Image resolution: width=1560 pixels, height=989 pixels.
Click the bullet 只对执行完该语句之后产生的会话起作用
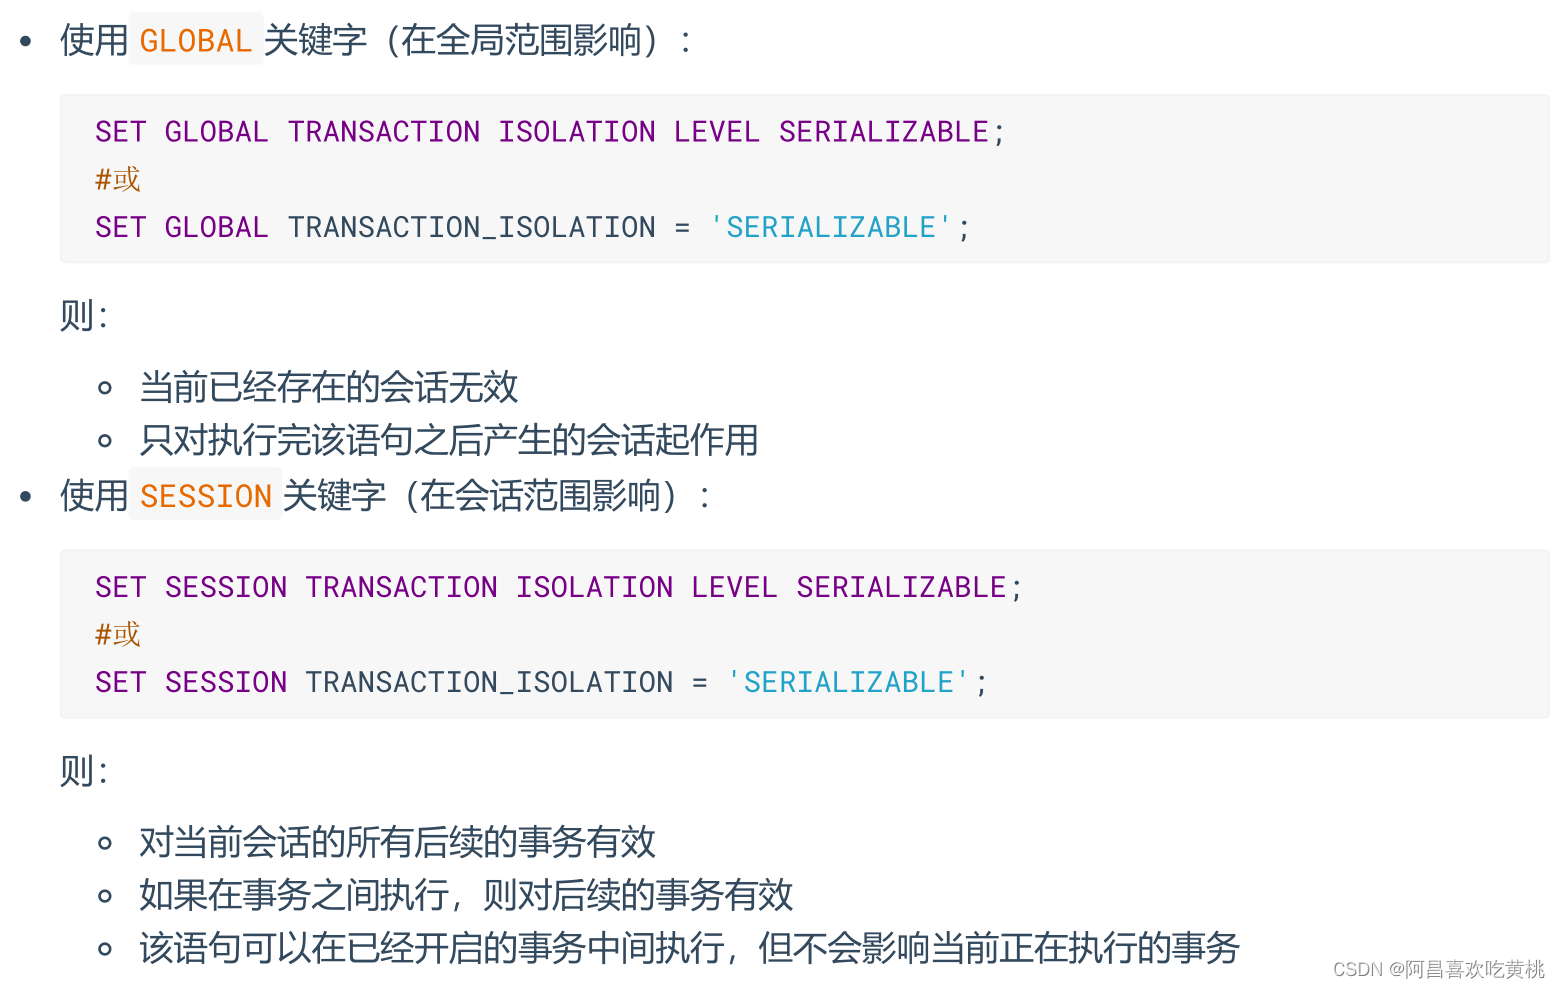(449, 440)
